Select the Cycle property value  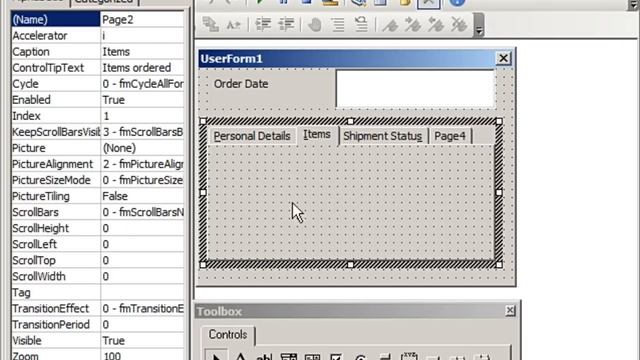point(142,84)
